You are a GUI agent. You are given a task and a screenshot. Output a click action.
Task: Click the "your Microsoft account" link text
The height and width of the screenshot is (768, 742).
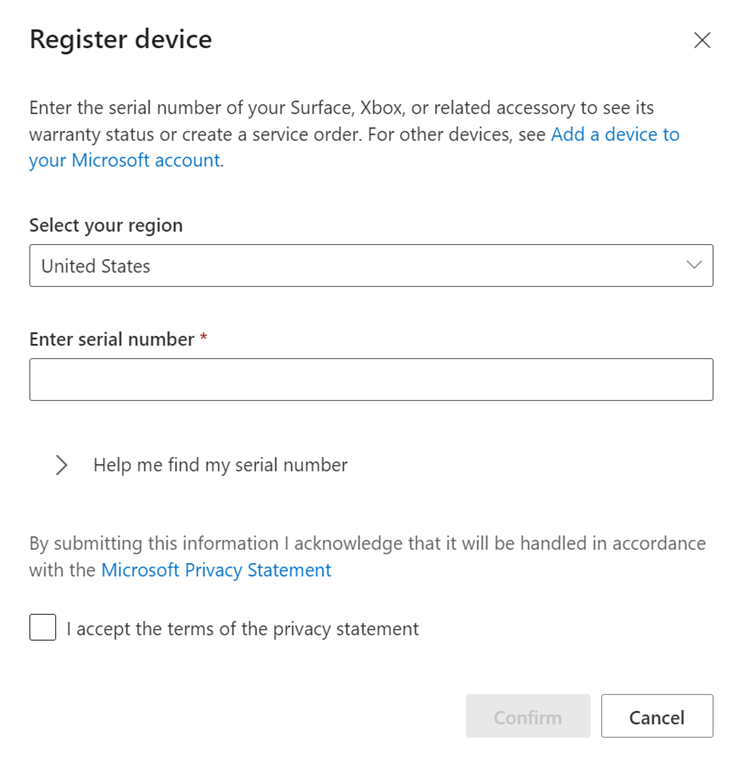[x=125, y=160]
